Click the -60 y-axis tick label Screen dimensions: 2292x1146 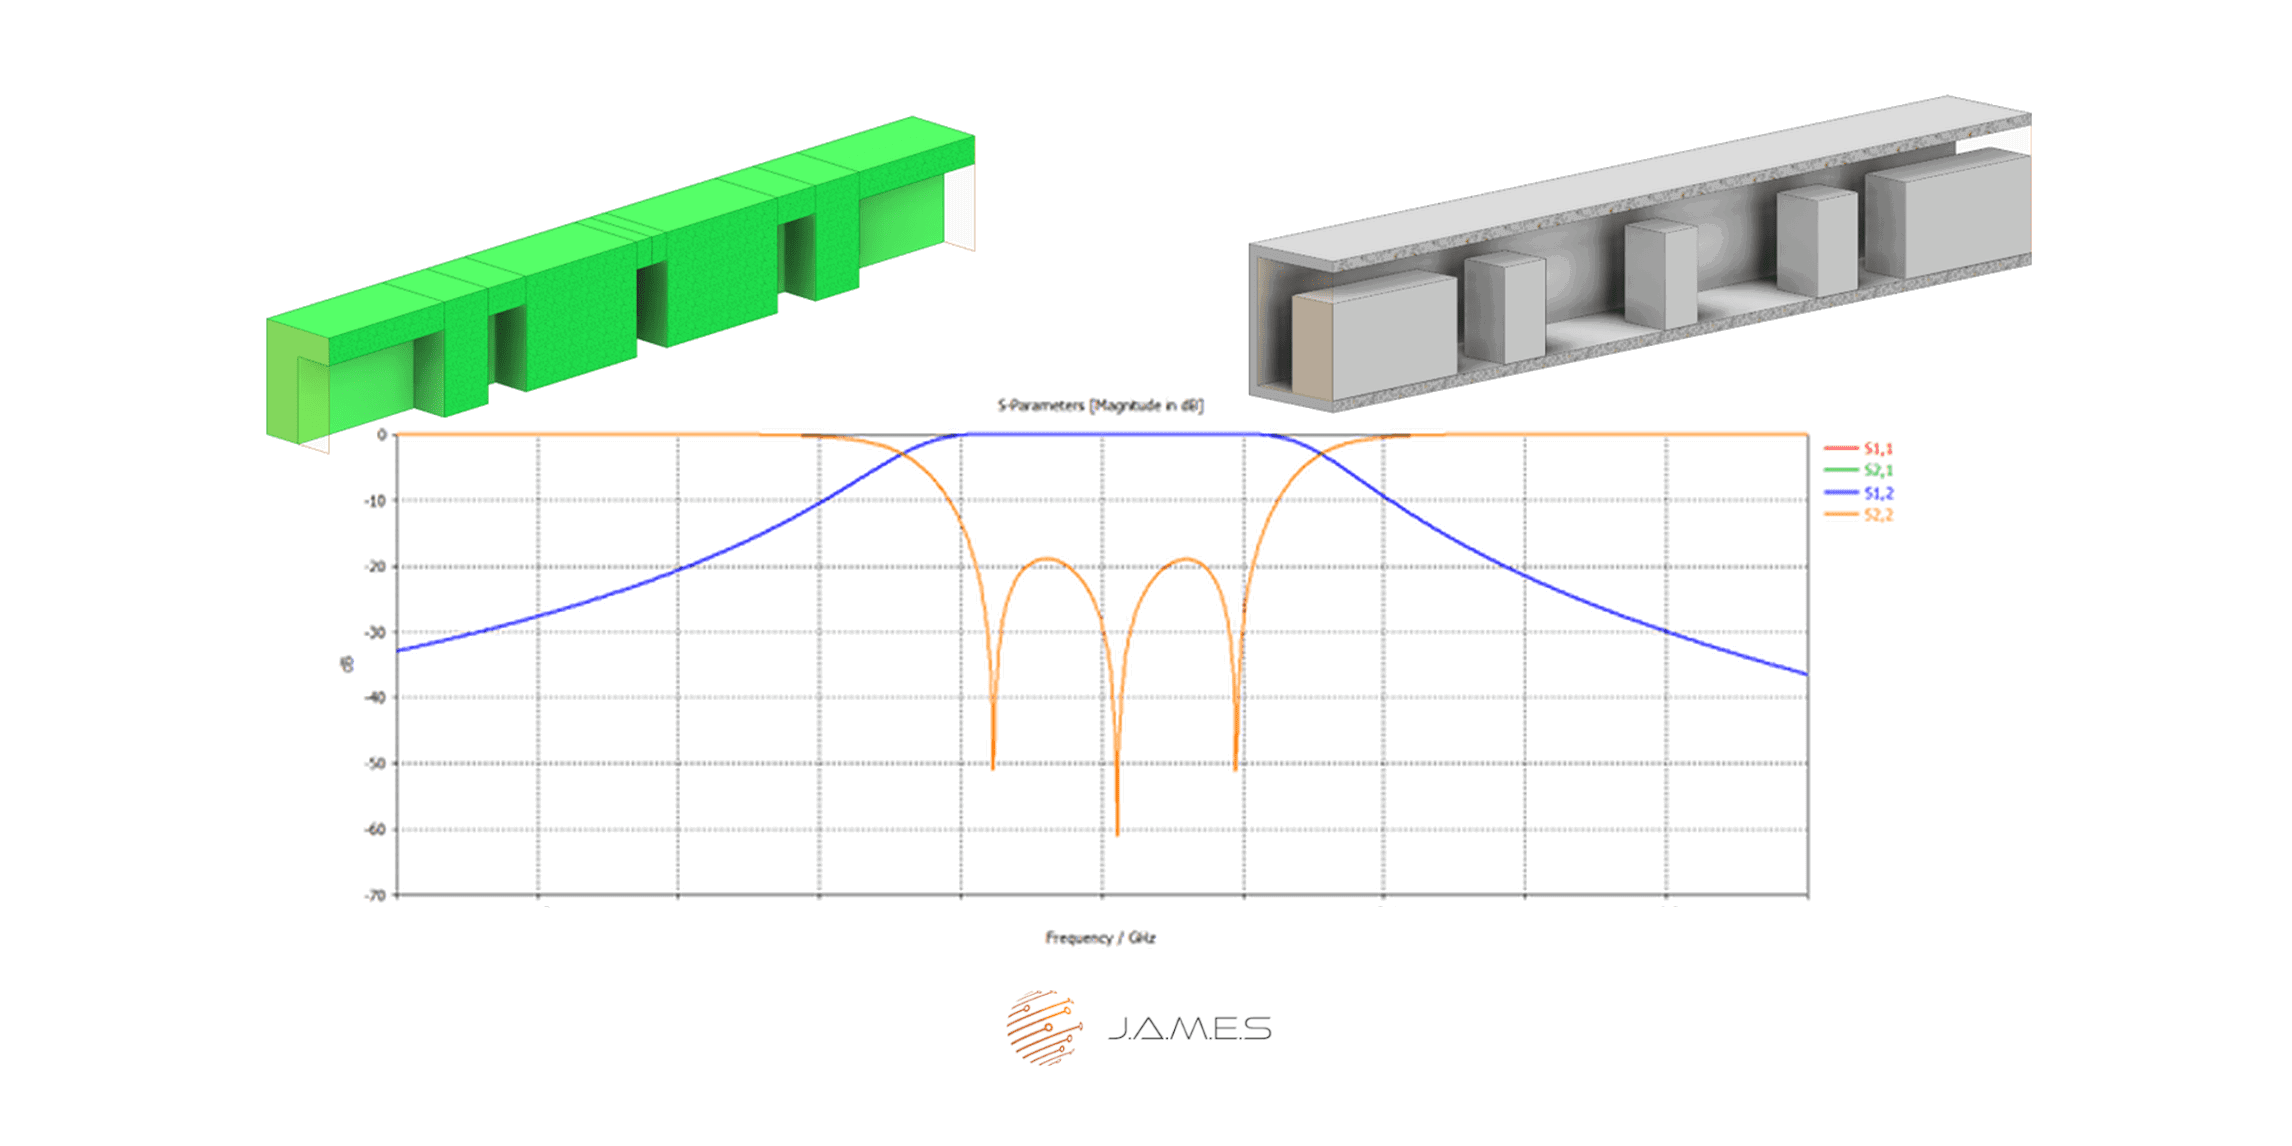pyautogui.click(x=375, y=829)
